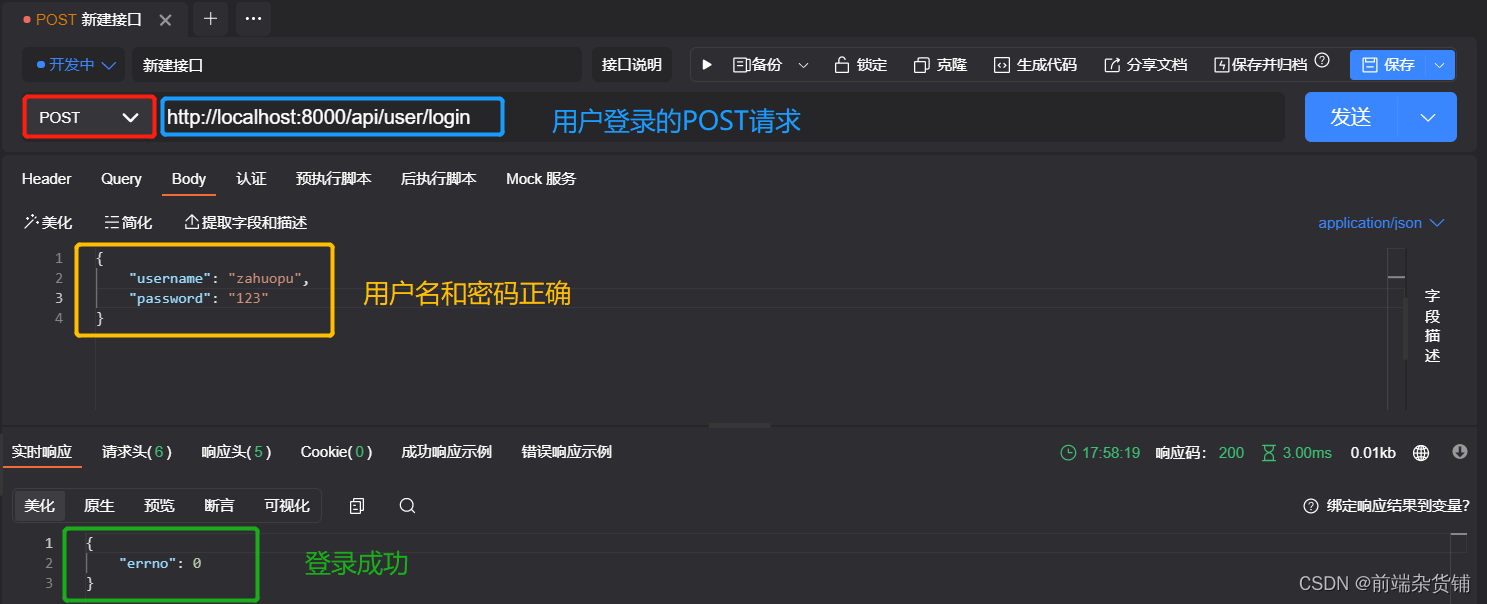Open the response search magnifier icon
This screenshot has width=1487, height=604.
[407, 506]
